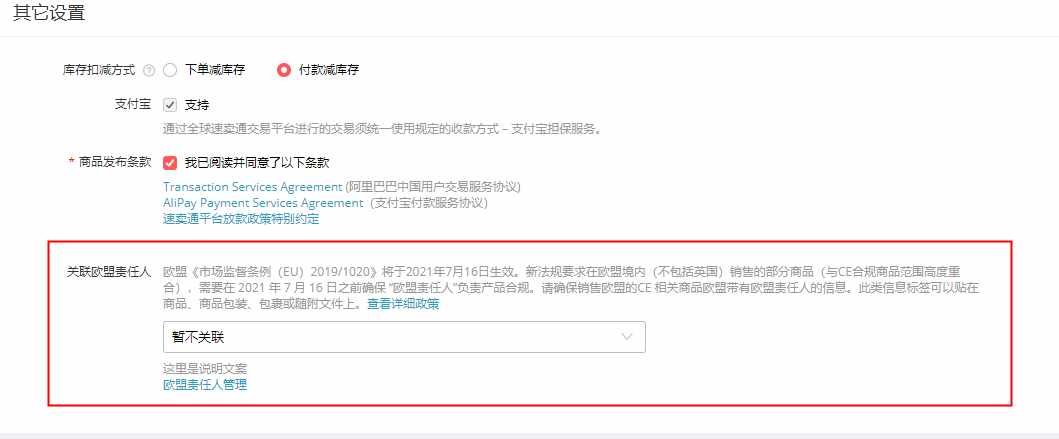The width and height of the screenshot is (1059, 439).
Task: Click the 其它设置 section heading
Action: (49, 13)
